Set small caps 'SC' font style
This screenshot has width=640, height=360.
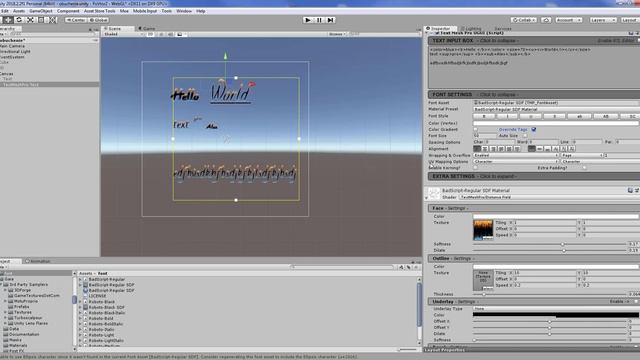[631, 116]
